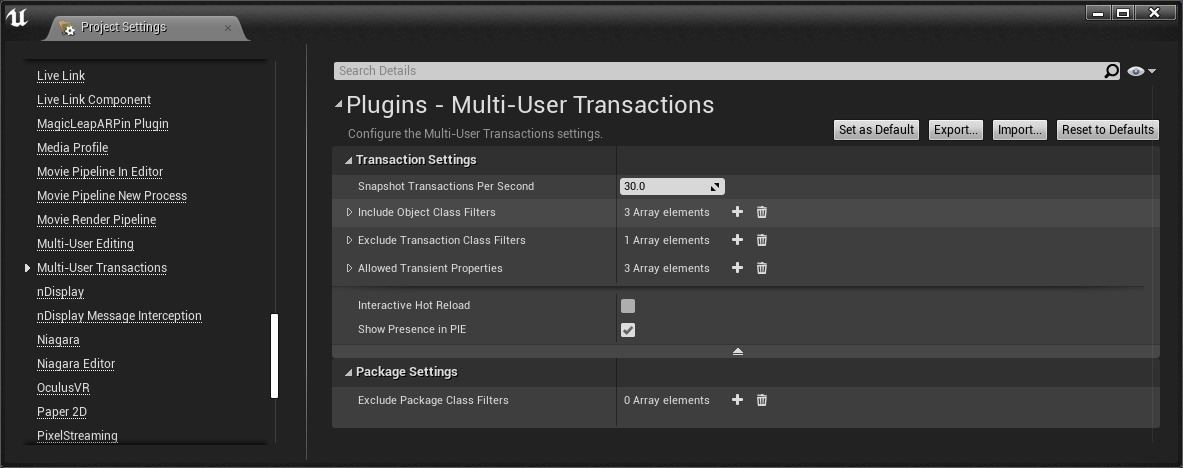1183x468 pixels.
Task: Collapse the Package Settings section
Action: [x=349, y=372]
